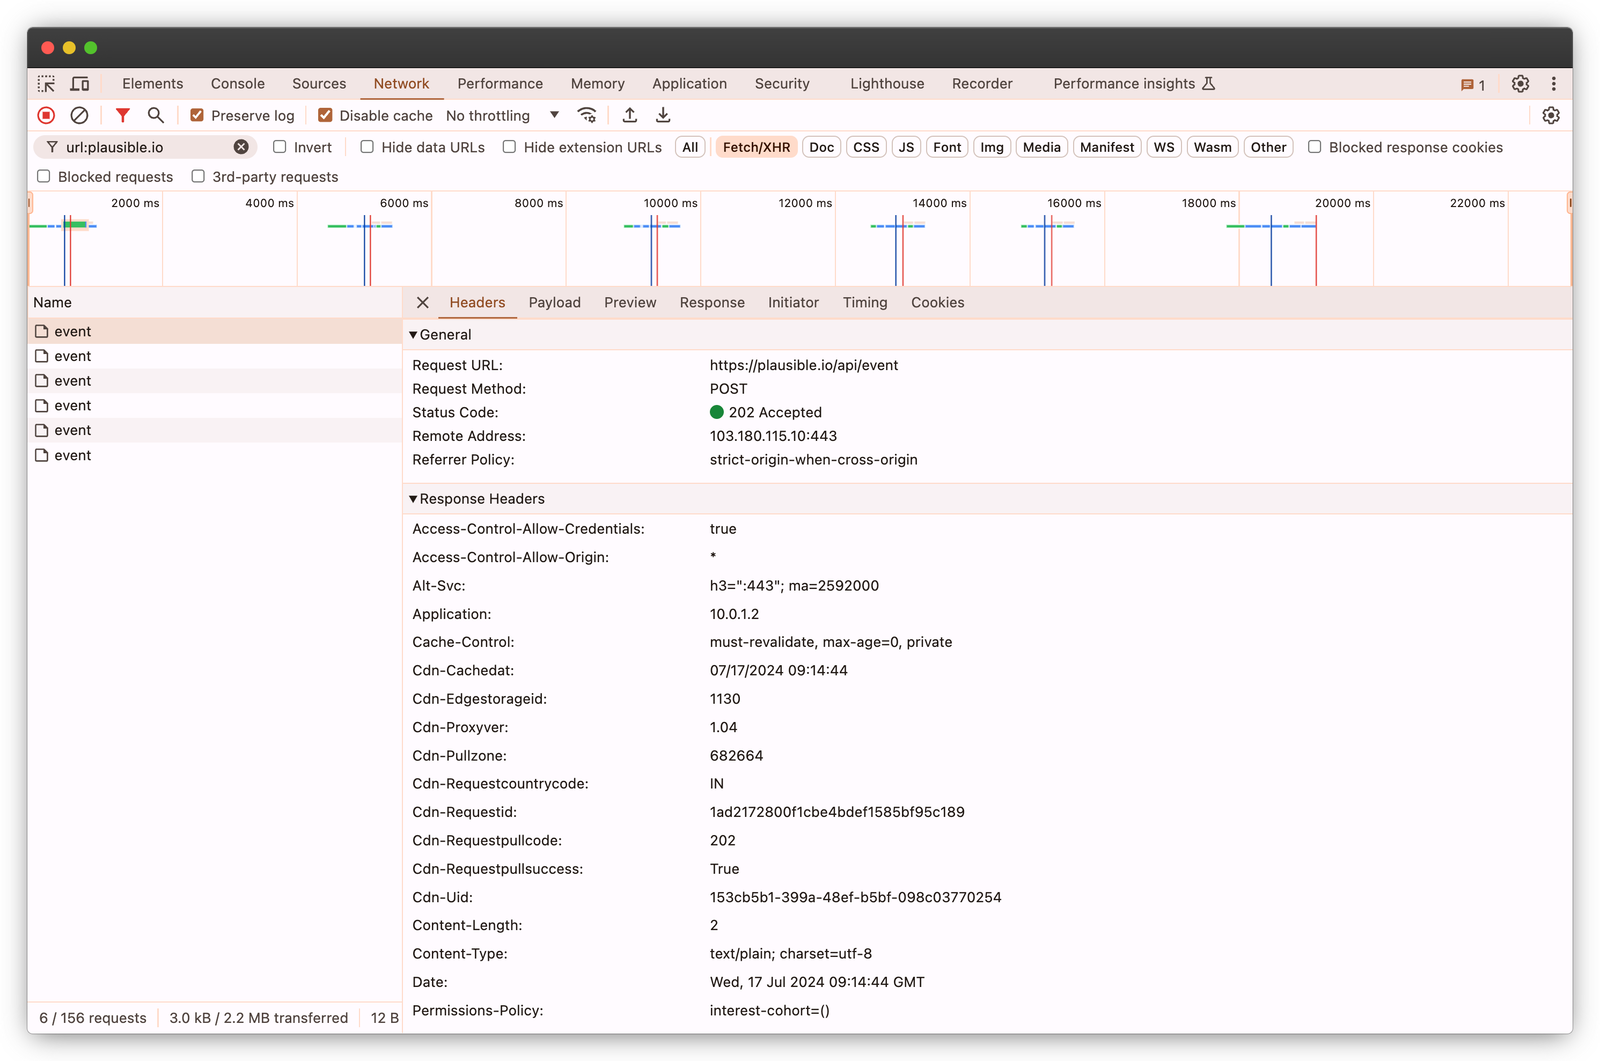
Task: Toggle the device emulation toolbar
Action: click(80, 84)
